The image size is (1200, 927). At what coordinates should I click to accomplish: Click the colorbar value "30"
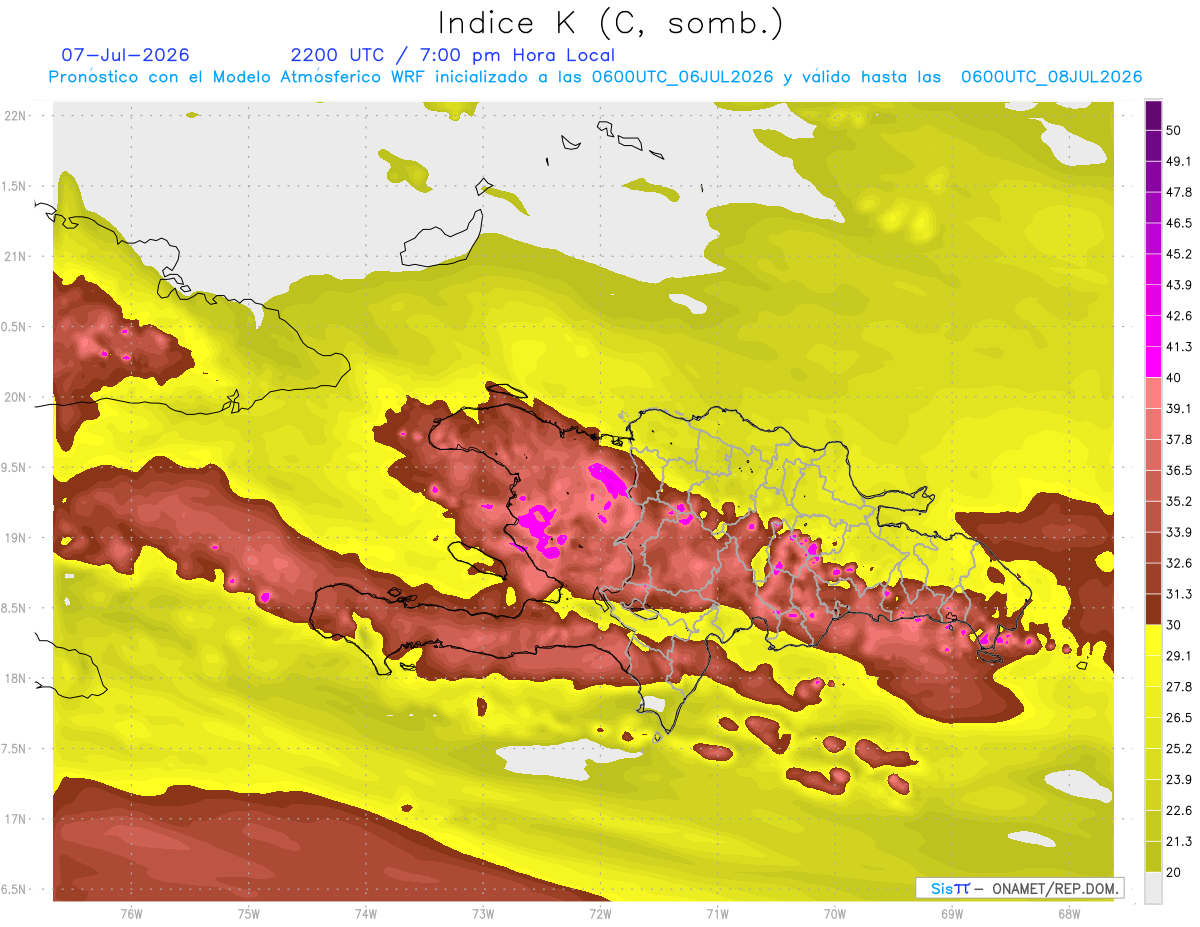click(x=1174, y=625)
